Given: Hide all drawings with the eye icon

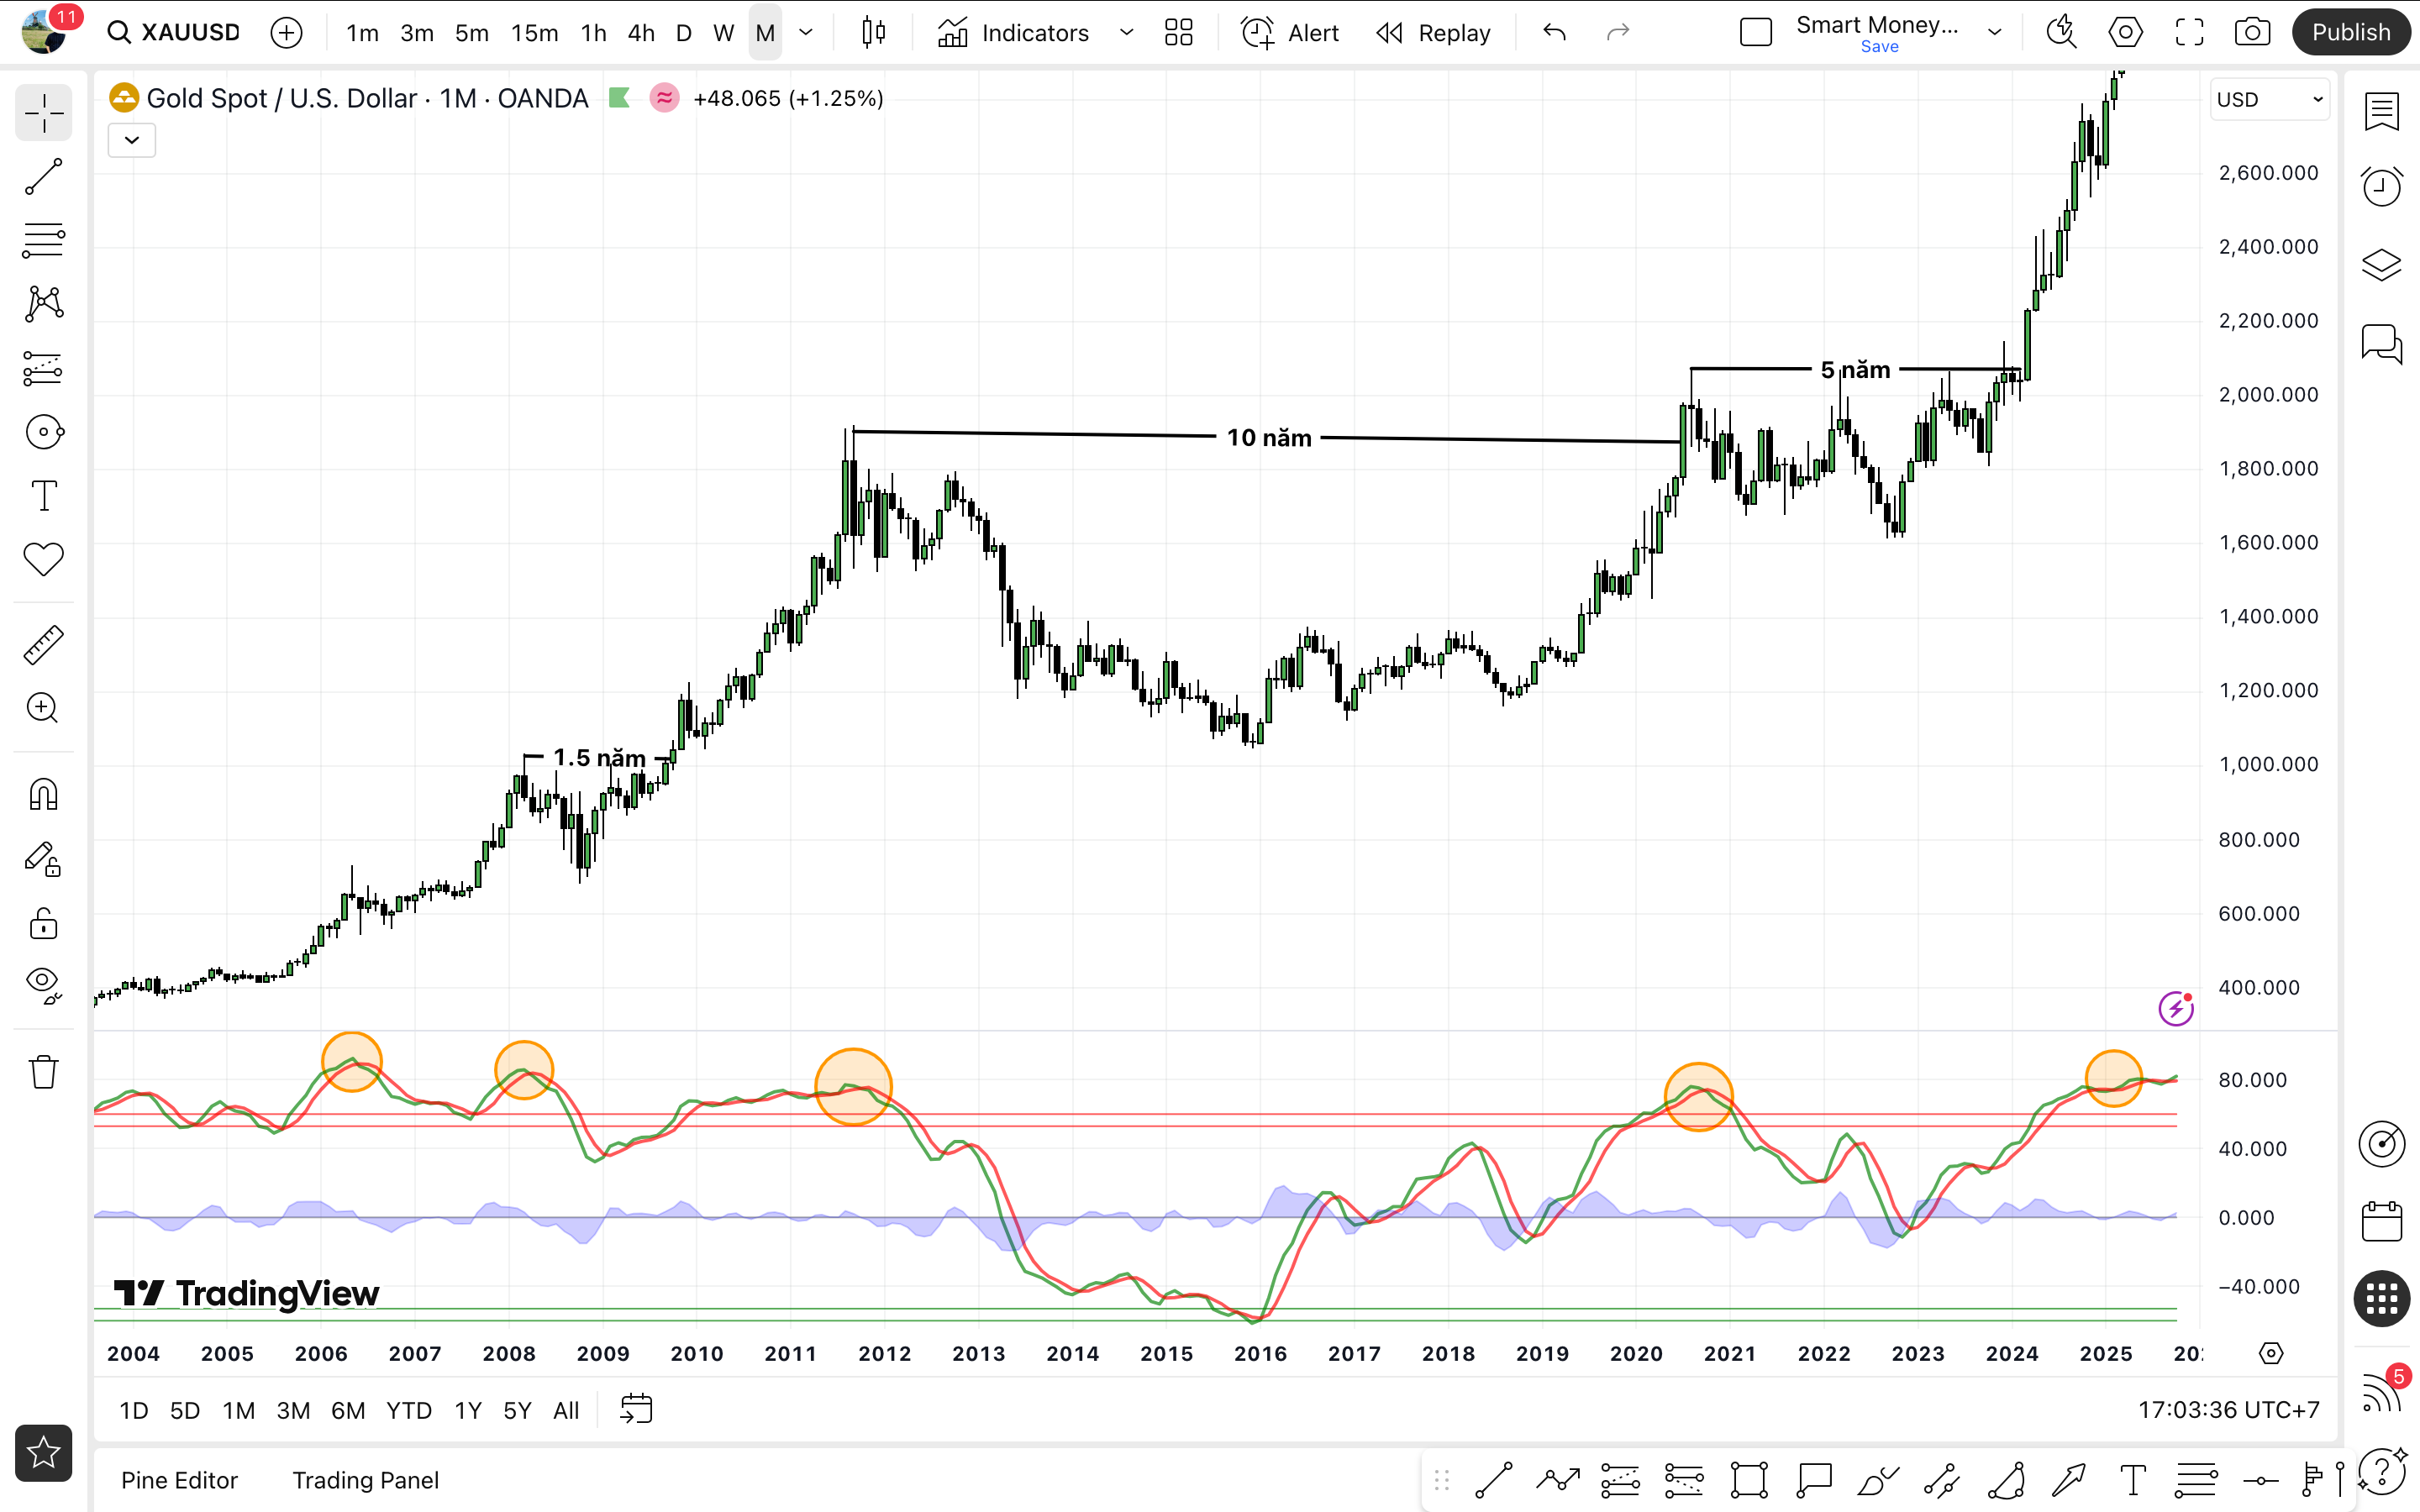Looking at the screenshot, I should (x=43, y=982).
